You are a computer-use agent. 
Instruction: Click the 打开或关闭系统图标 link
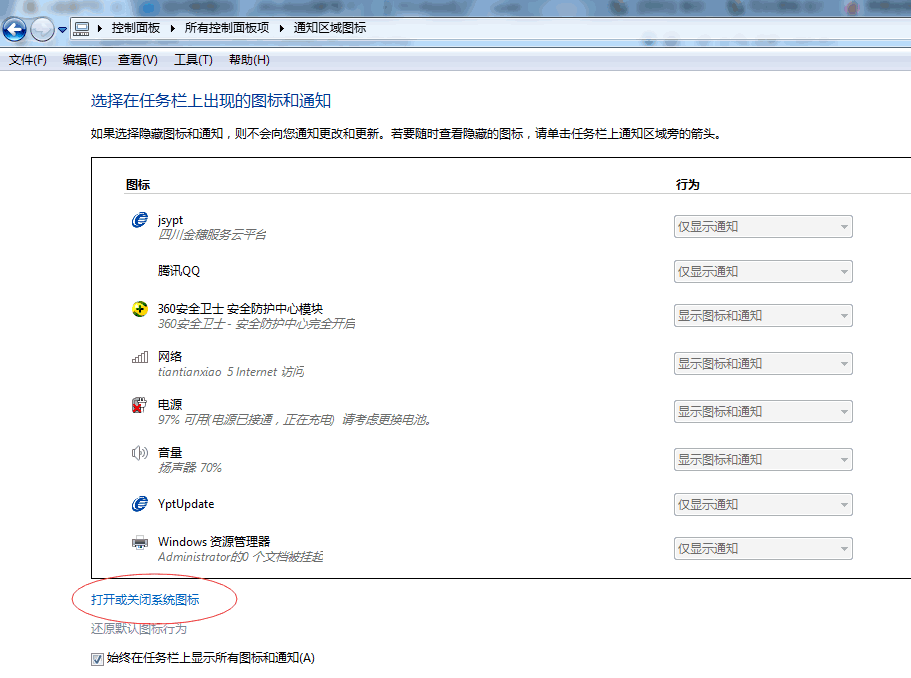point(145,600)
